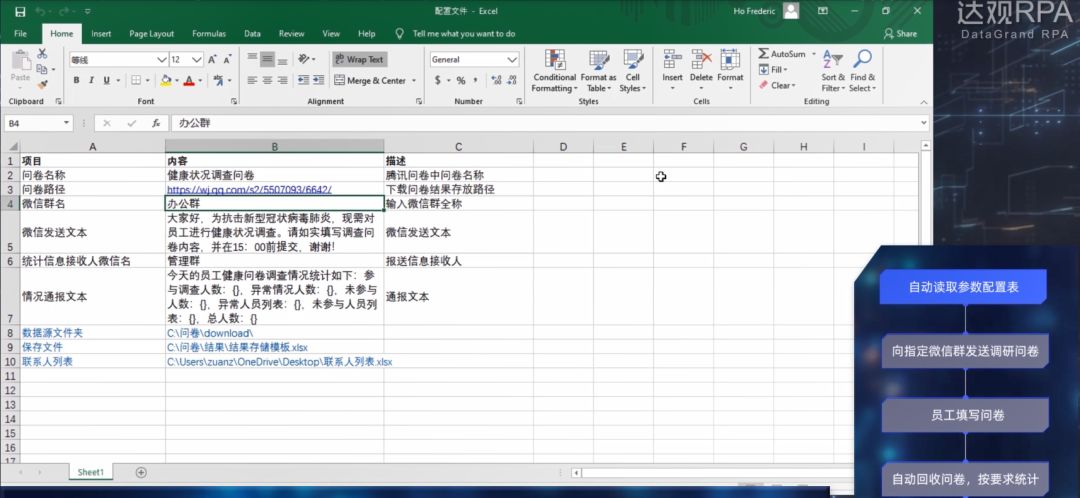Toggle Underline formatting
This screenshot has height=498, width=1080.
pos(107,81)
